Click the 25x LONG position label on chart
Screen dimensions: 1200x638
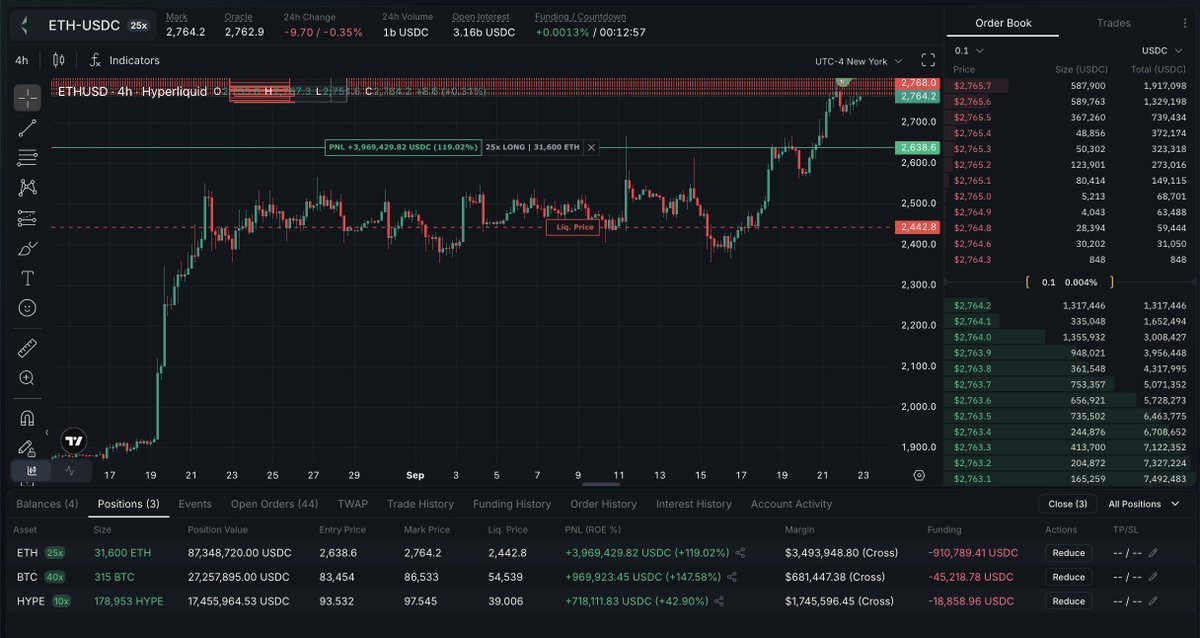click(533, 147)
